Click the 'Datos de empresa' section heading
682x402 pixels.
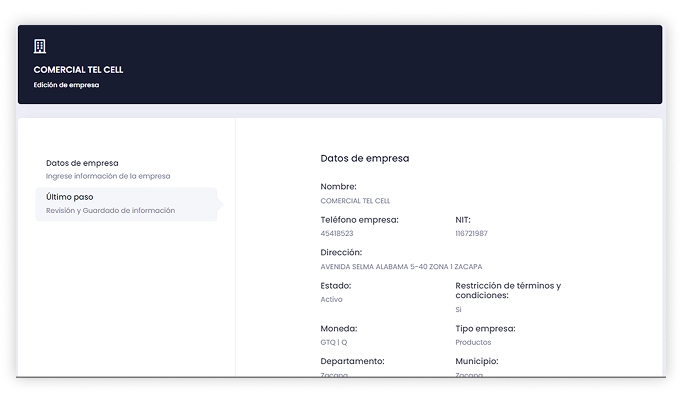pos(364,158)
